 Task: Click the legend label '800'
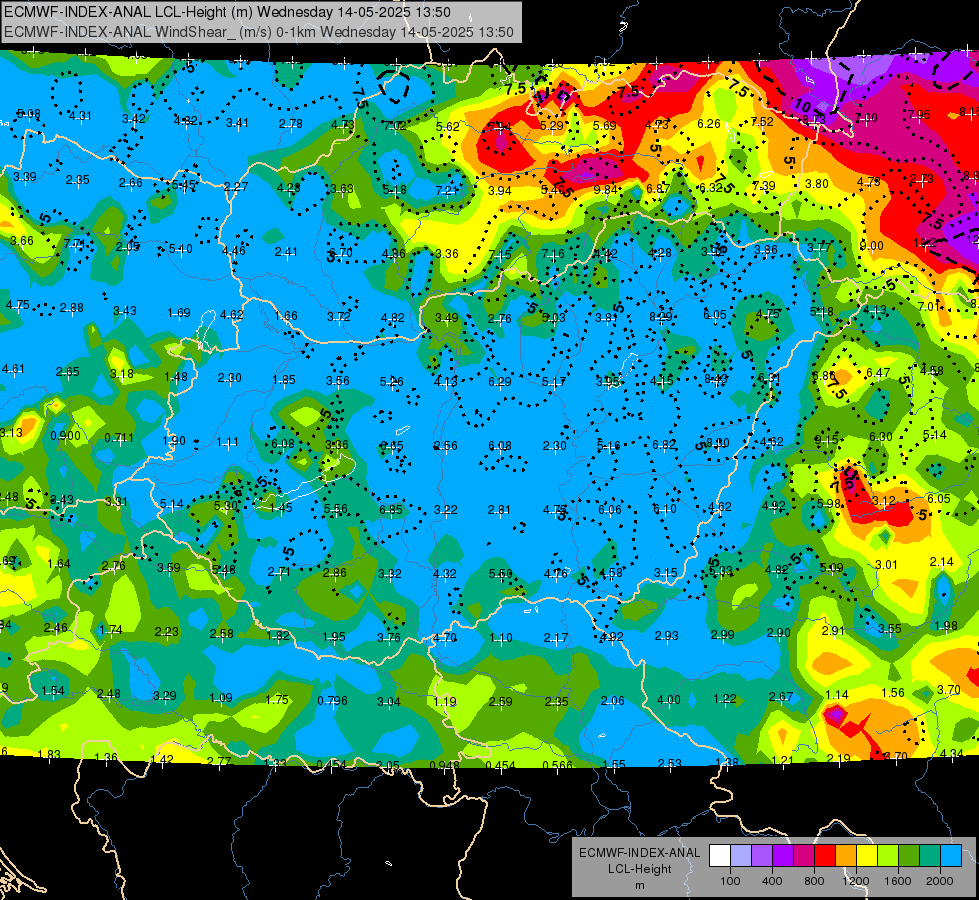[x=814, y=881]
